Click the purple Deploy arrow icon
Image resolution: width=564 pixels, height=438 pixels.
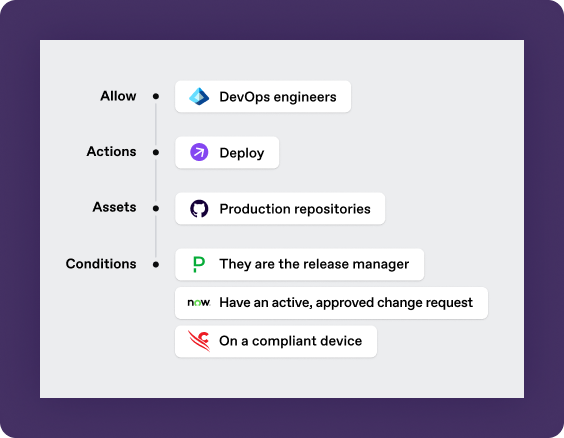(199, 152)
